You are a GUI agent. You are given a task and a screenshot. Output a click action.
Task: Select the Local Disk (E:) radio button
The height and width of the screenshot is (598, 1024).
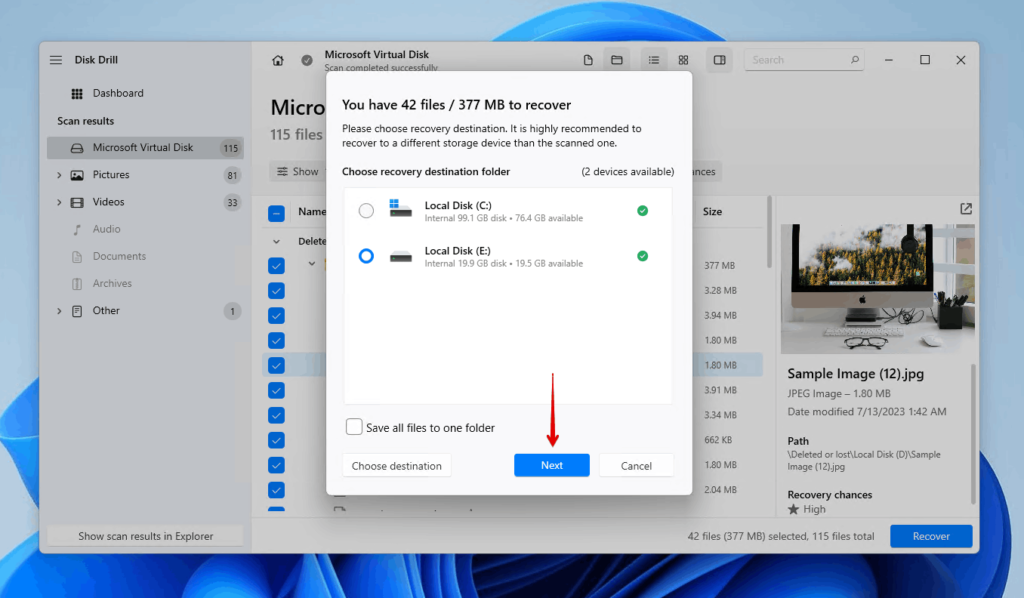[x=366, y=255]
